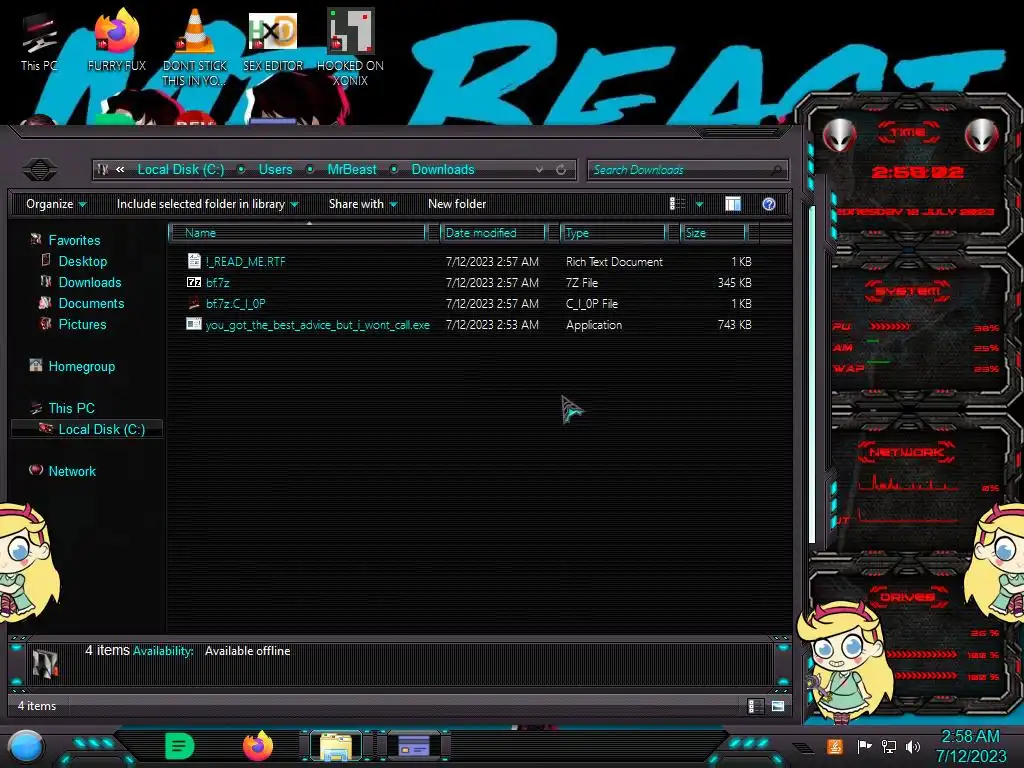1024x768 pixels.
Task: Click the volume speaker tray icon
Action: [x=913, y=746]
